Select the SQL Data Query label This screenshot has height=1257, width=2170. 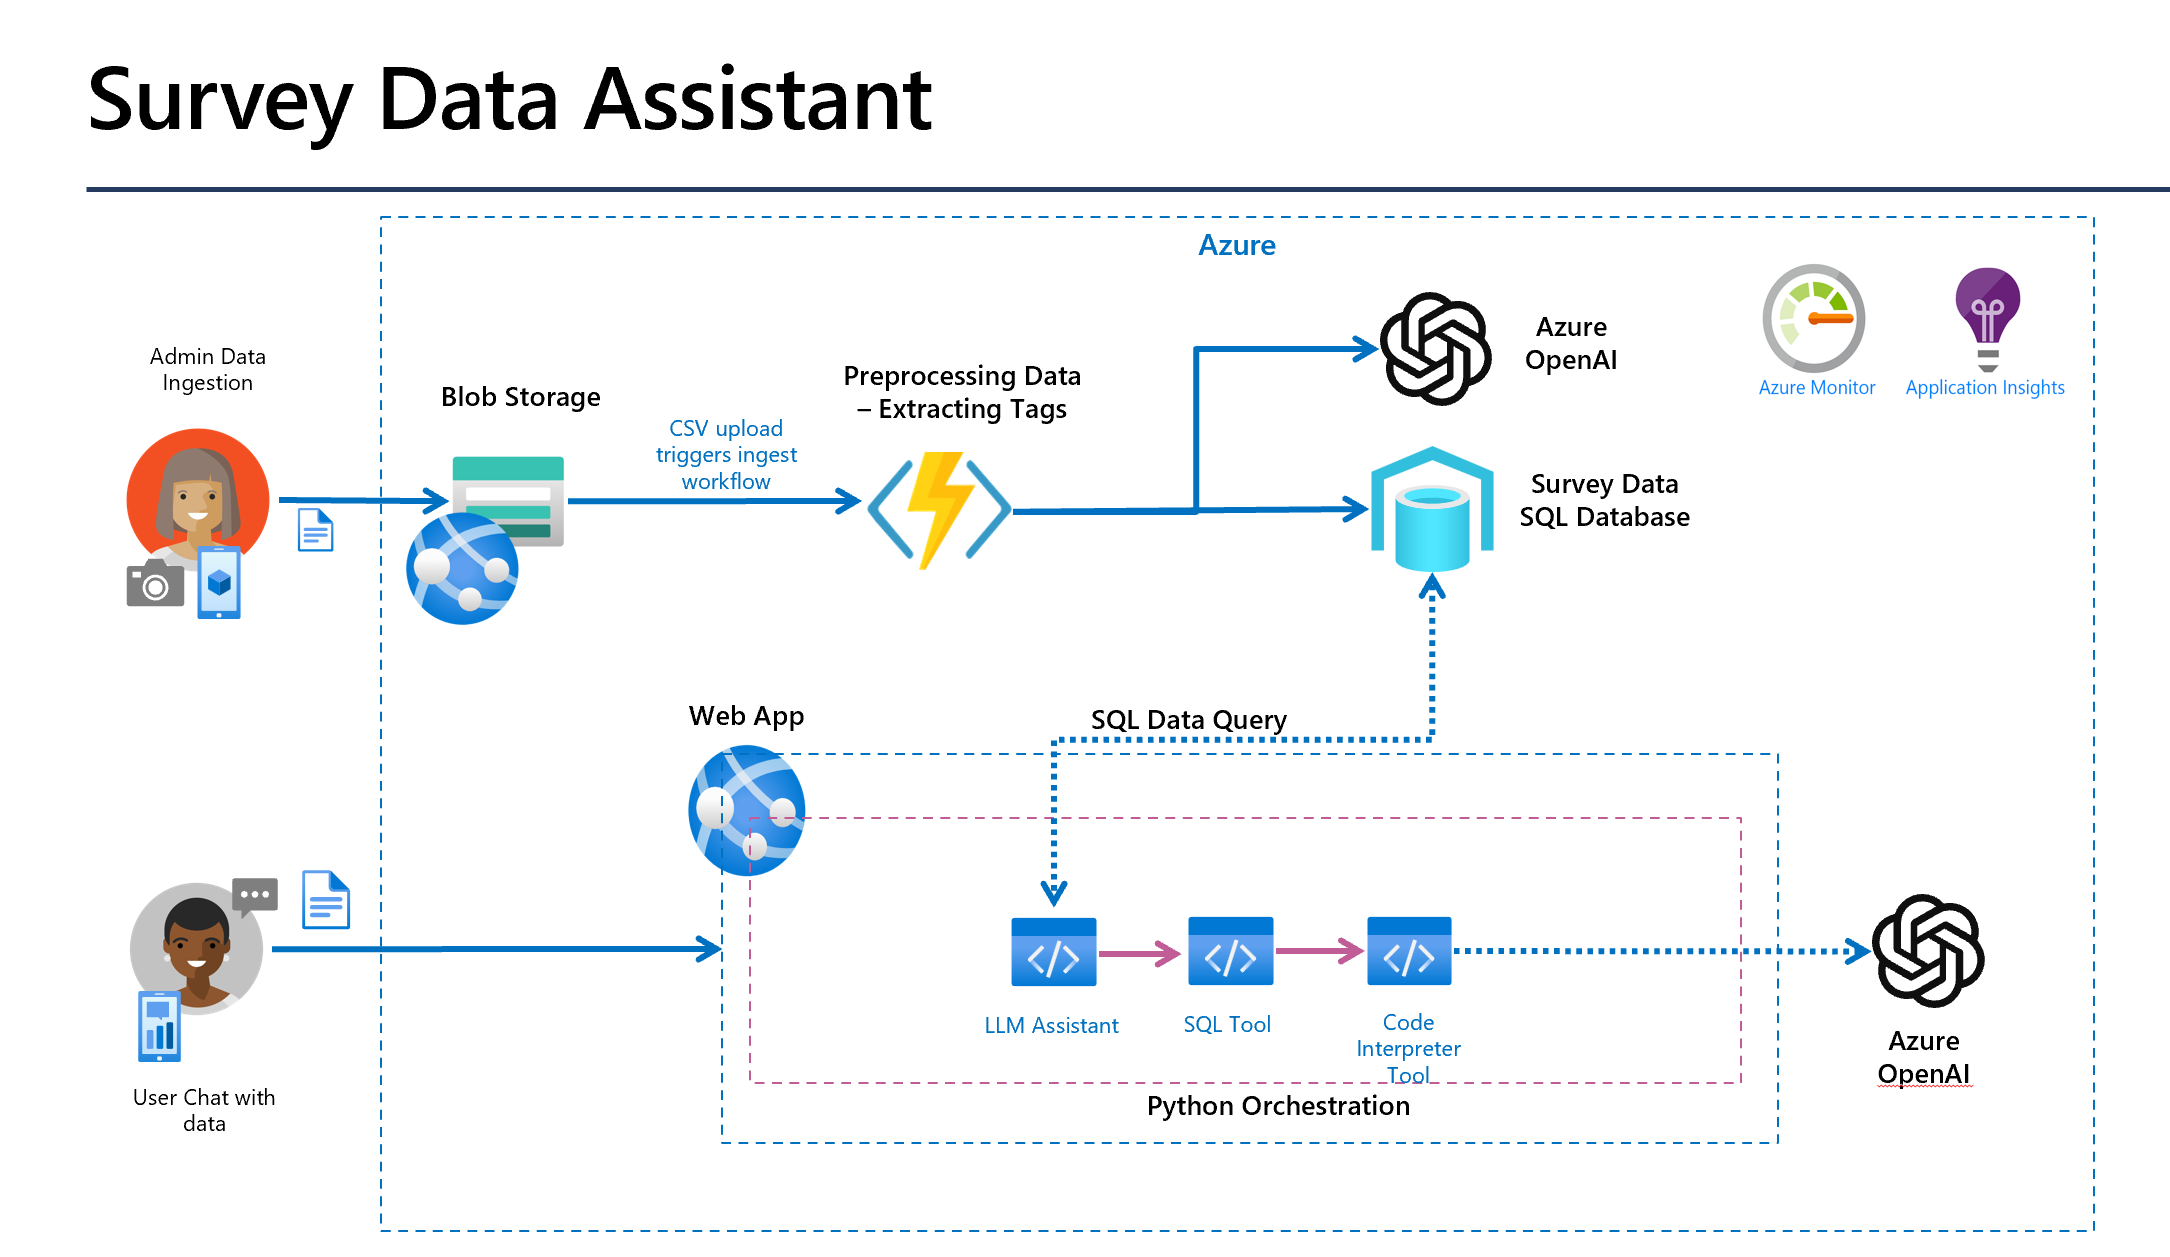pyautogui.click(x=1188, y=720)
